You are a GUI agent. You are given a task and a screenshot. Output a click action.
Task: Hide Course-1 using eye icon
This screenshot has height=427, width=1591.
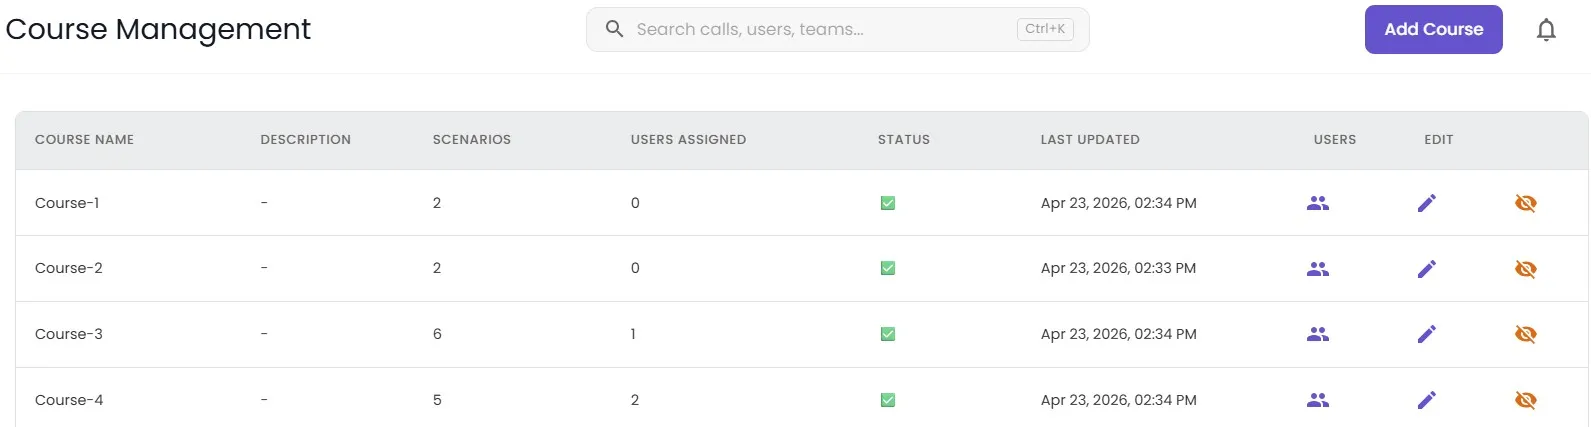(1525, 203)
